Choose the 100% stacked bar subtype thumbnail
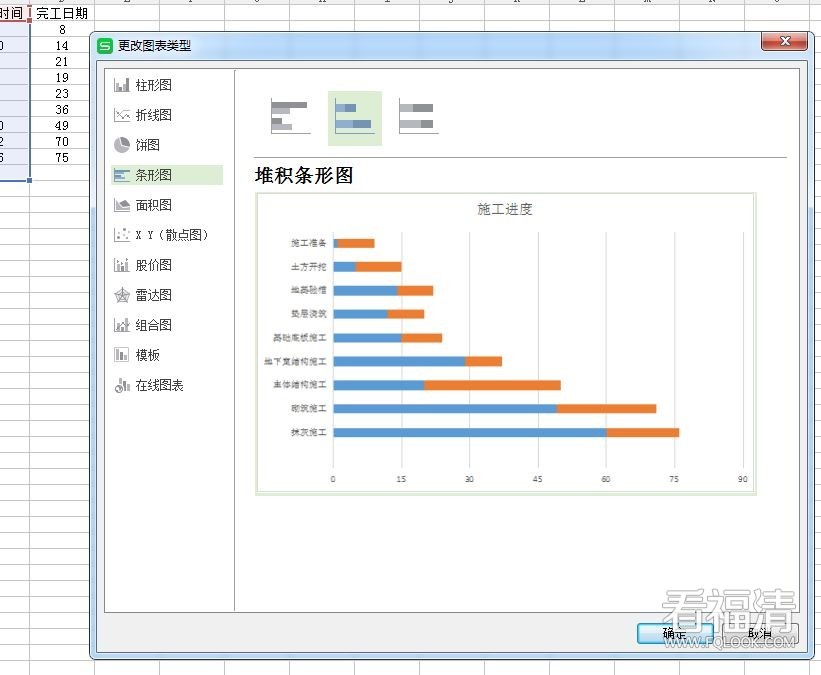The height and width of the screenshot is (675, 821). click(418, 118)
